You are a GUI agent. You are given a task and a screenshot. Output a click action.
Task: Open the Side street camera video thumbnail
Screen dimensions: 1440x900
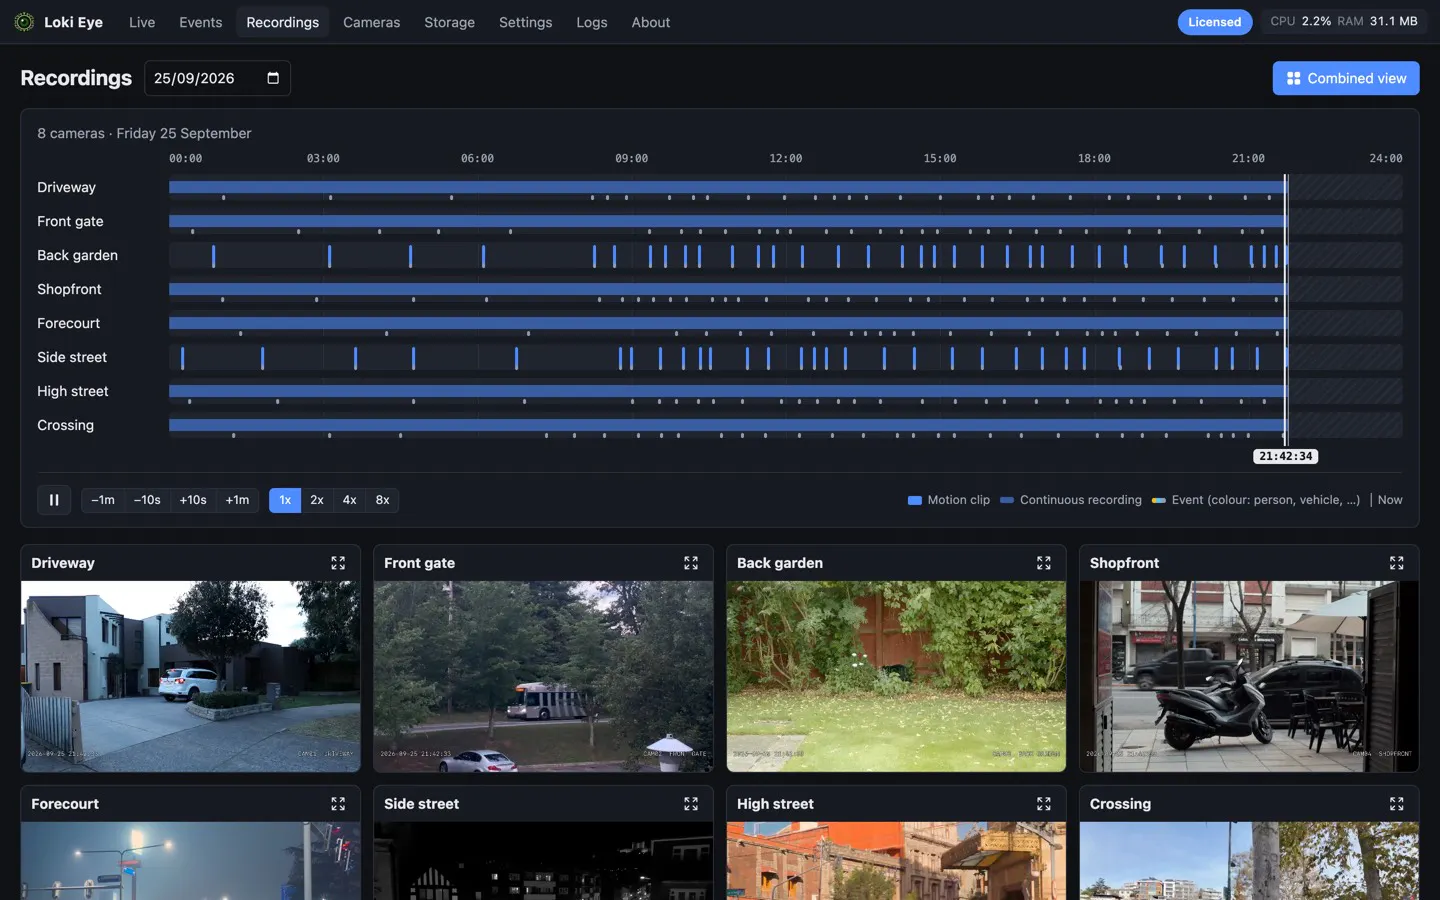[x=544, y=861]
